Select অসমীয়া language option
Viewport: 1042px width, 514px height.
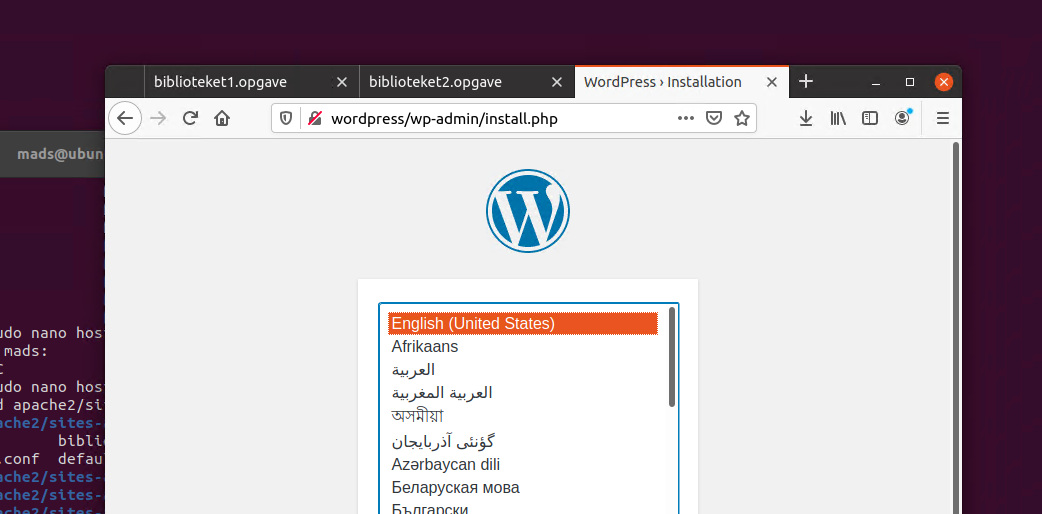point(523,416)
